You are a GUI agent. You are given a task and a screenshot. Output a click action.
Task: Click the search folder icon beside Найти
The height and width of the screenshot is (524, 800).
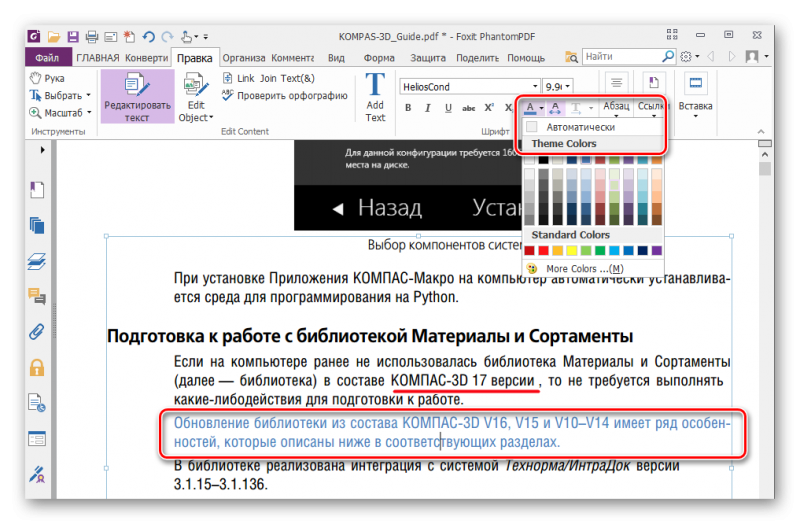[x=571, y=57]
